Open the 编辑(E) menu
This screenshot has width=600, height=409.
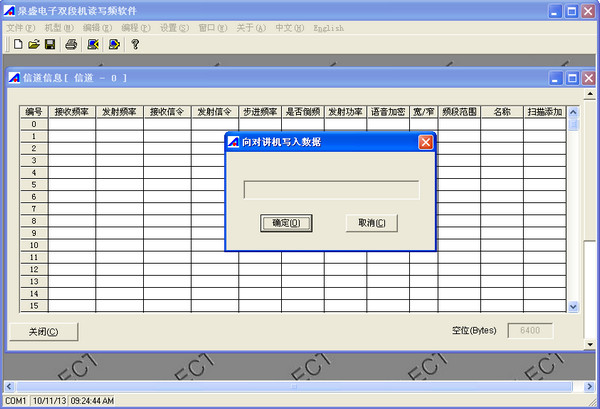(x=97, y=28)
